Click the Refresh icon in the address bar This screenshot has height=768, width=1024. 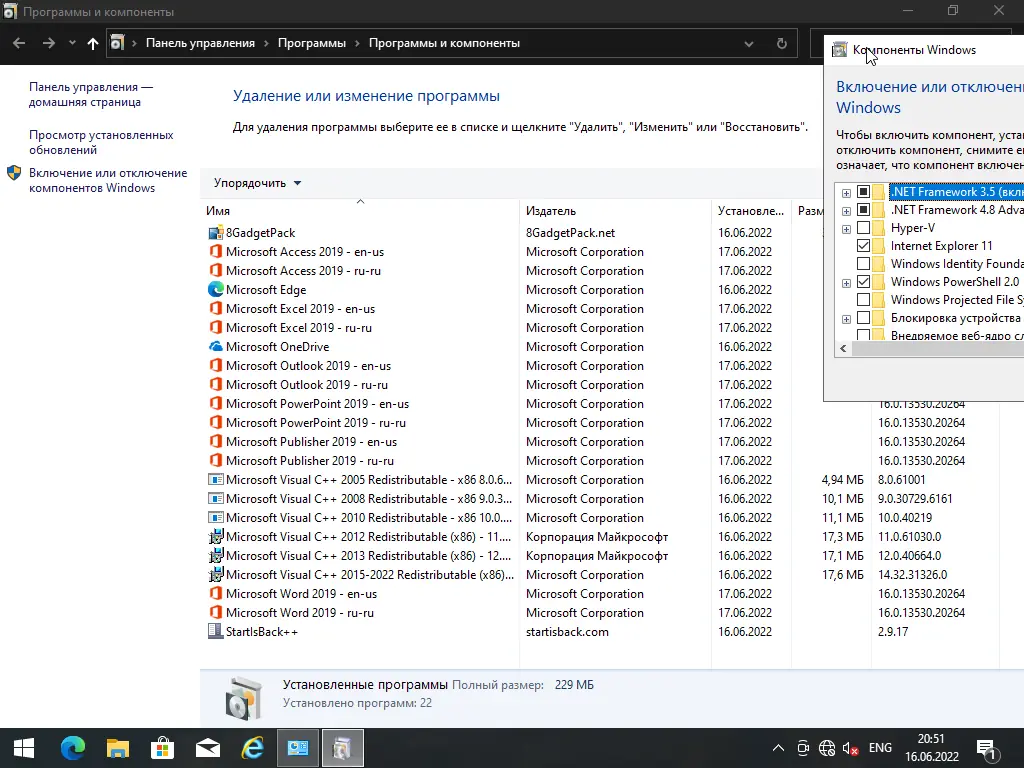click(x=781, y=43)
